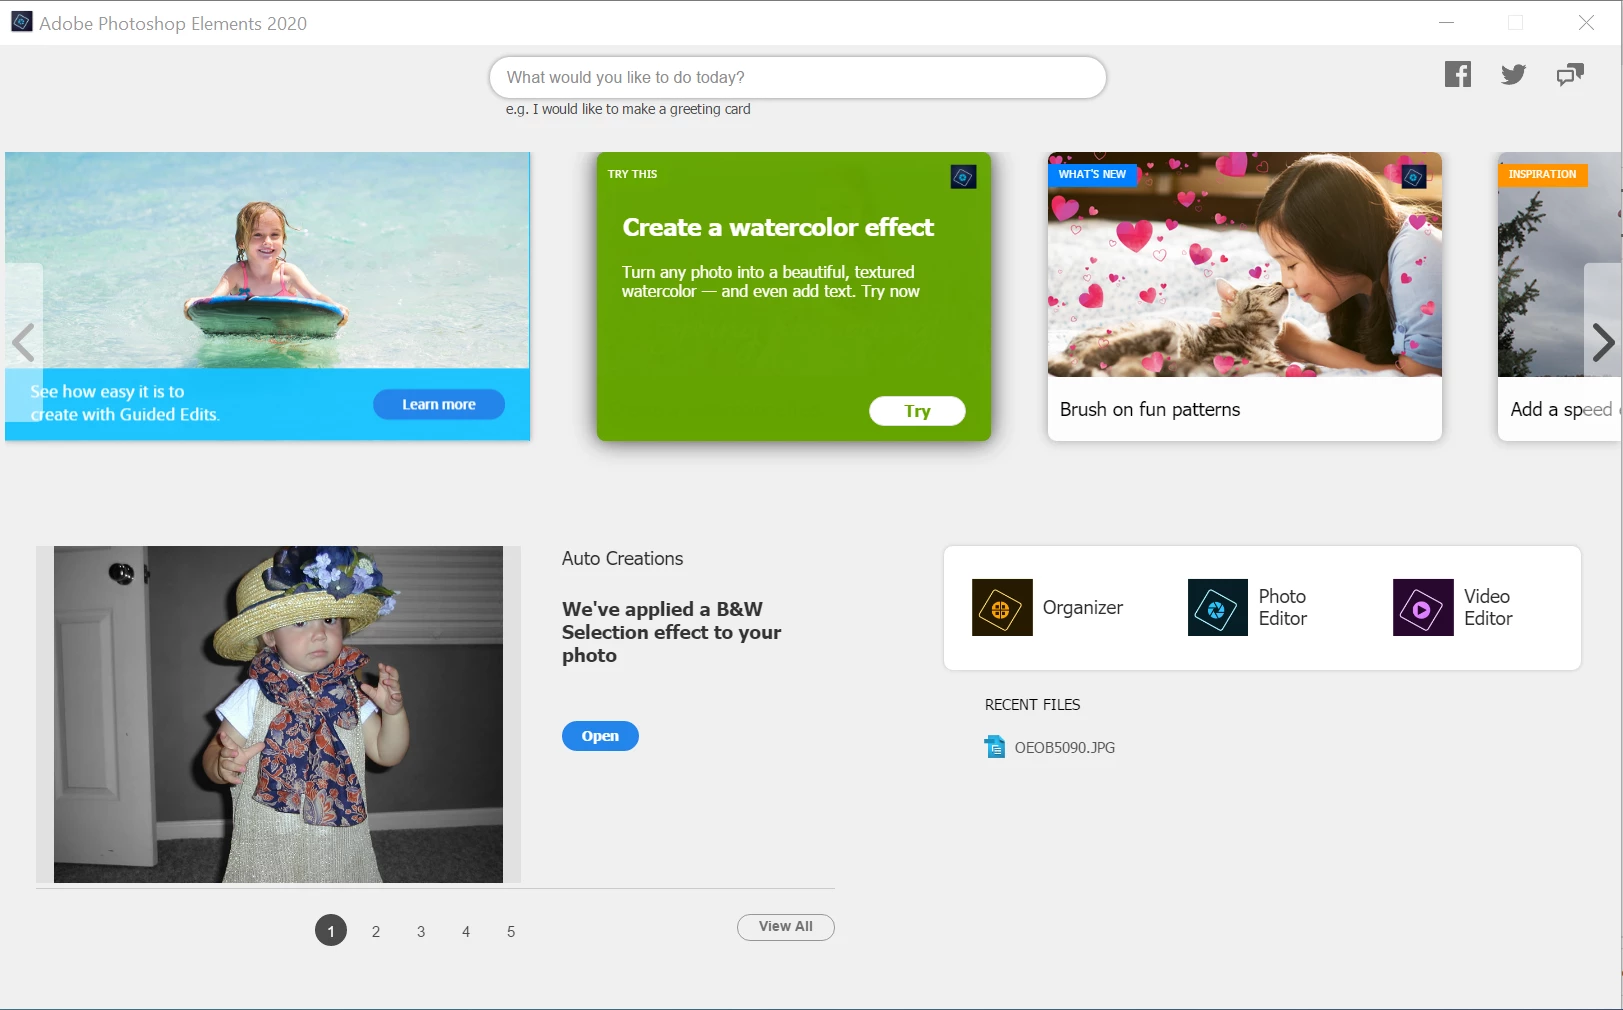Open the Facebook share icon
1623x1010 pixels.
pyautogui.click(x=1458, y=74)
